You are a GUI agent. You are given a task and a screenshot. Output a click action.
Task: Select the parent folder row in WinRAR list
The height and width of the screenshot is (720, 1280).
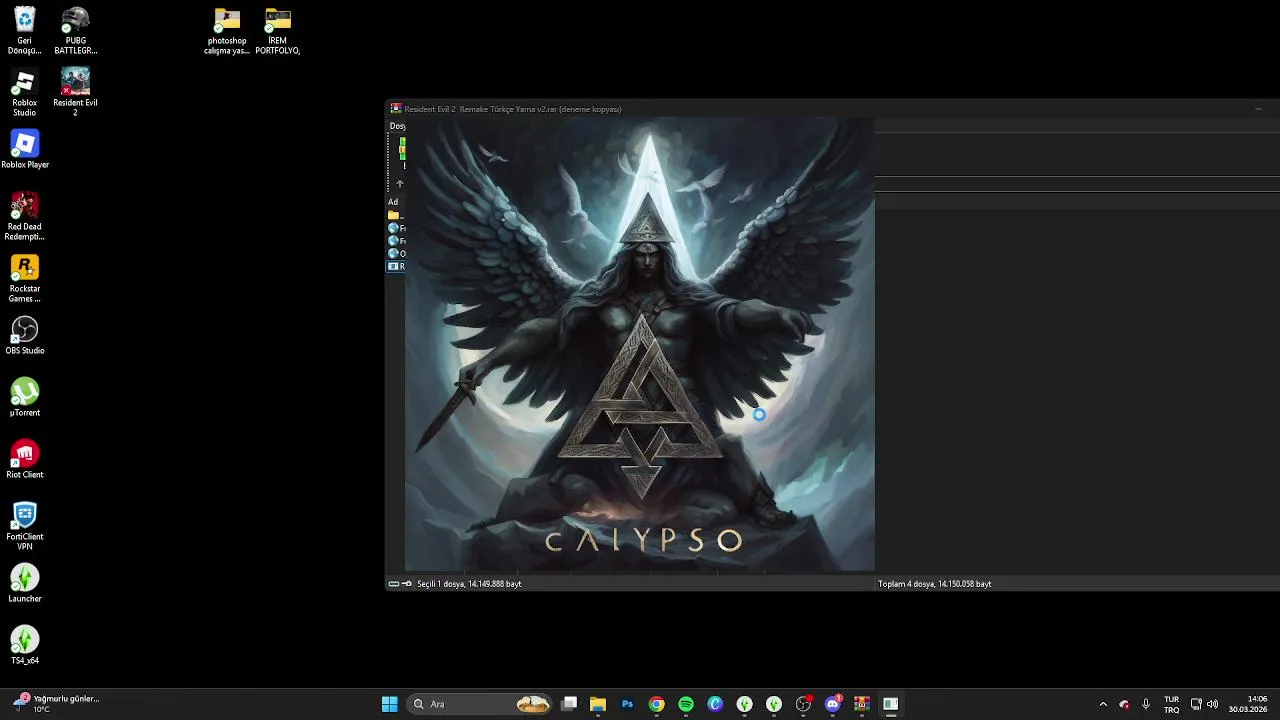click(396, 215)
